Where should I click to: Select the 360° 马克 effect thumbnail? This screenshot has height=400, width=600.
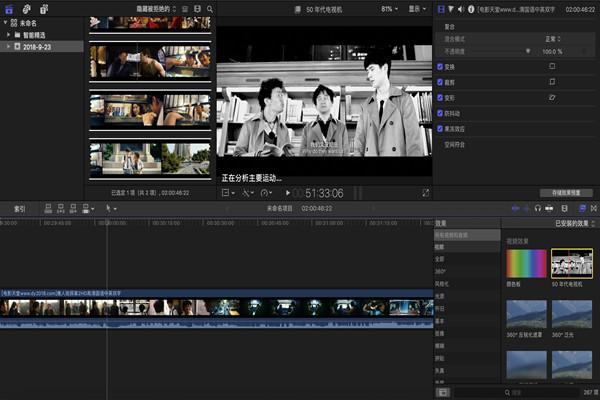572,314
